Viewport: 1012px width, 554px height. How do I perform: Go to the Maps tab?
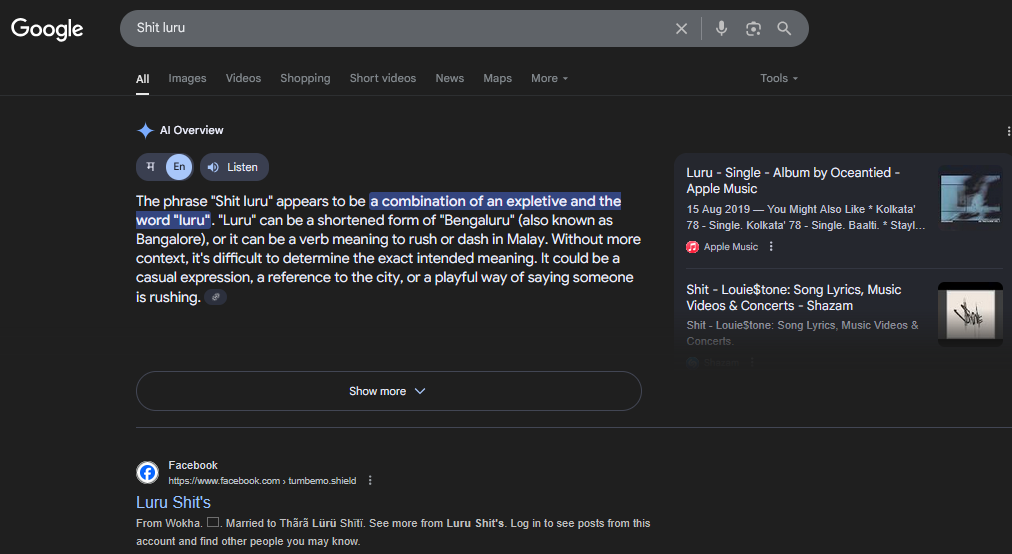(498, 78)
